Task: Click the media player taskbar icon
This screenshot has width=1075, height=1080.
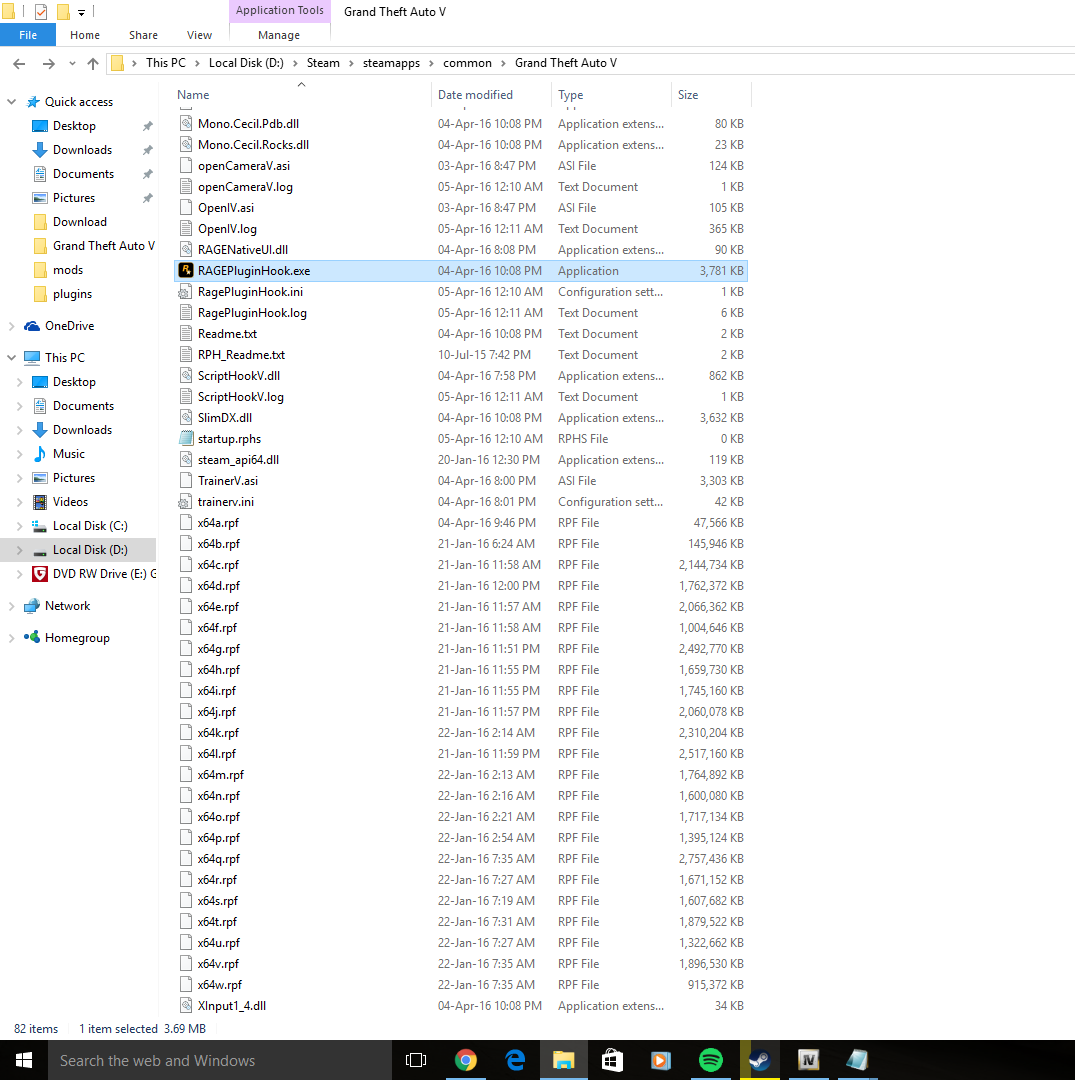Action: pos(661,1060)
